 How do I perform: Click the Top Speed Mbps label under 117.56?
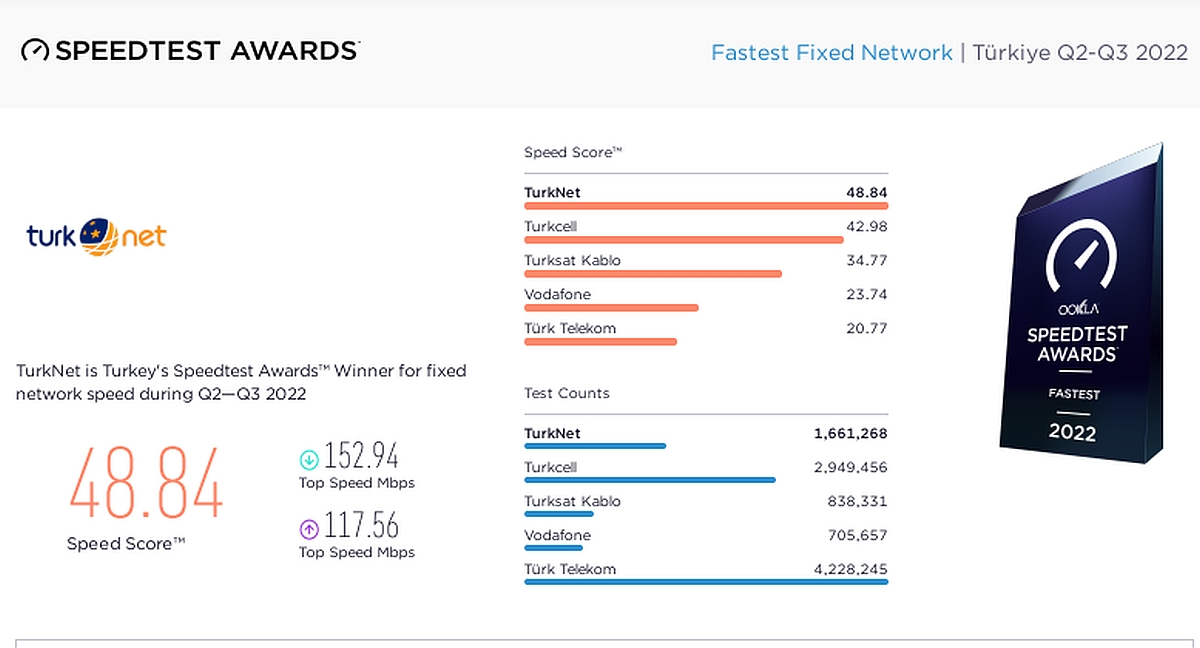[357, 552]
